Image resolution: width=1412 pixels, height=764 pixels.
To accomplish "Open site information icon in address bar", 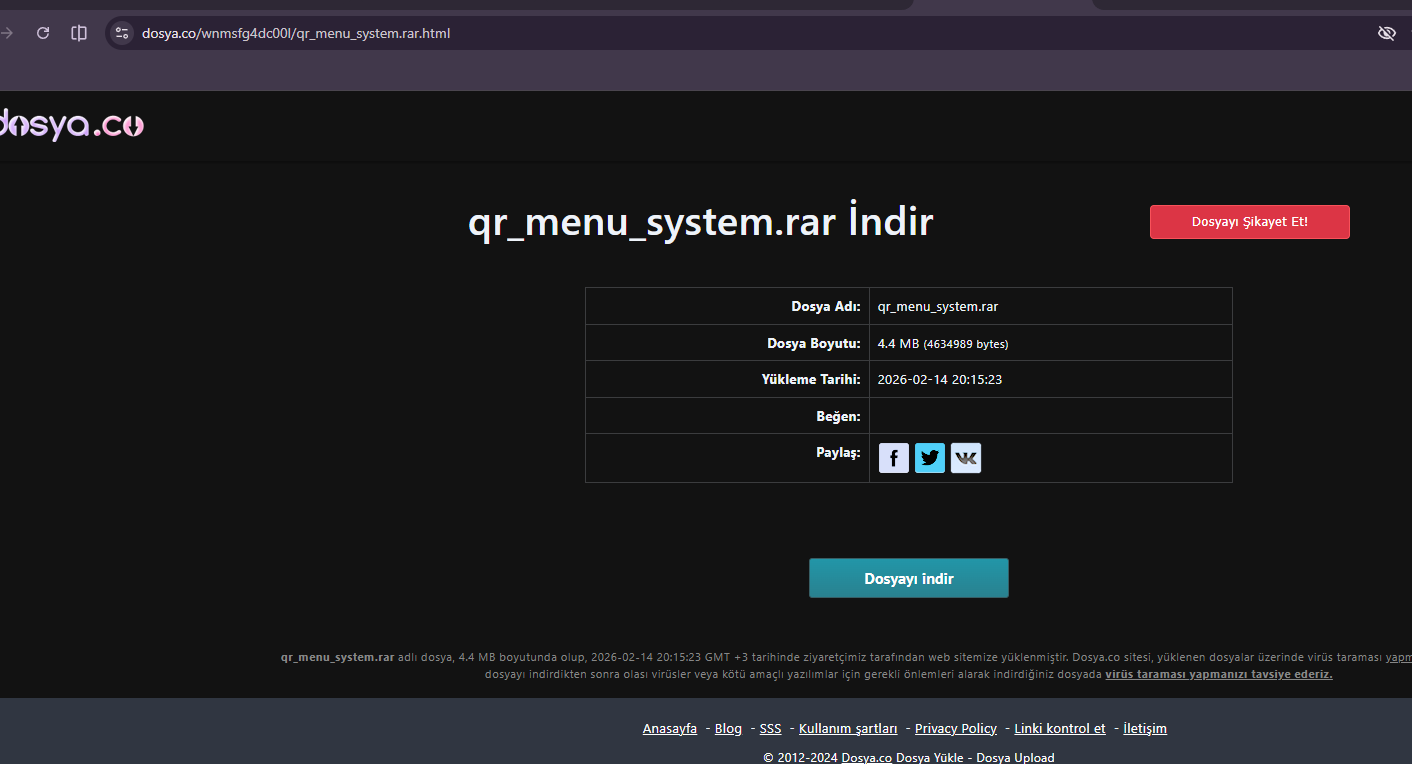I will pos(122,33).
